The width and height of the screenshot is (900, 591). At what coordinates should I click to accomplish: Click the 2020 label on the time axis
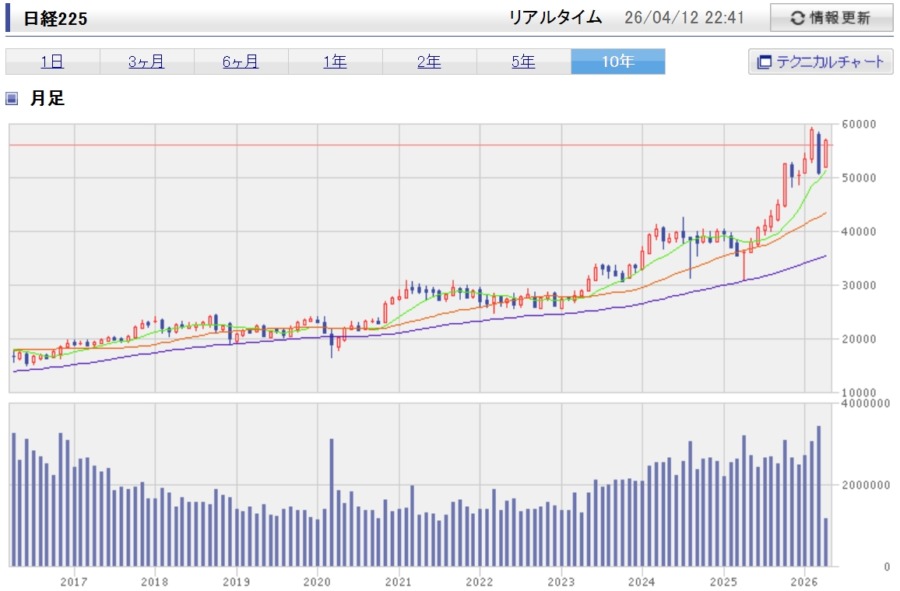[317, 581]
